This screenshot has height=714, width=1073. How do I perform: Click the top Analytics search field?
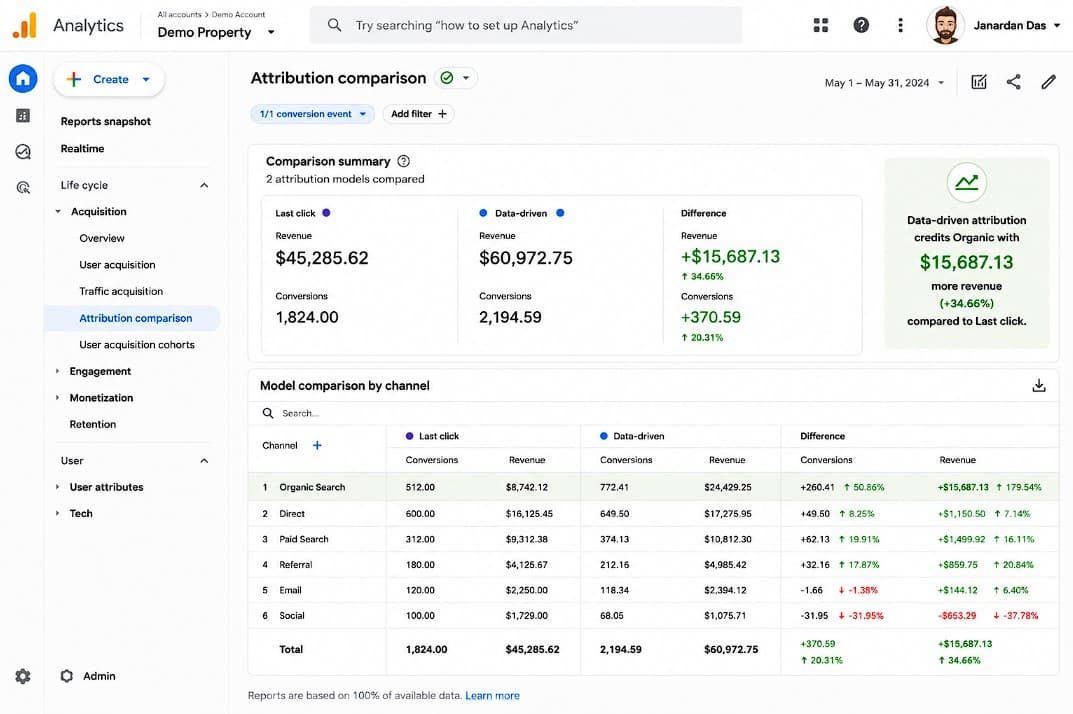click(x=526, y=25)
